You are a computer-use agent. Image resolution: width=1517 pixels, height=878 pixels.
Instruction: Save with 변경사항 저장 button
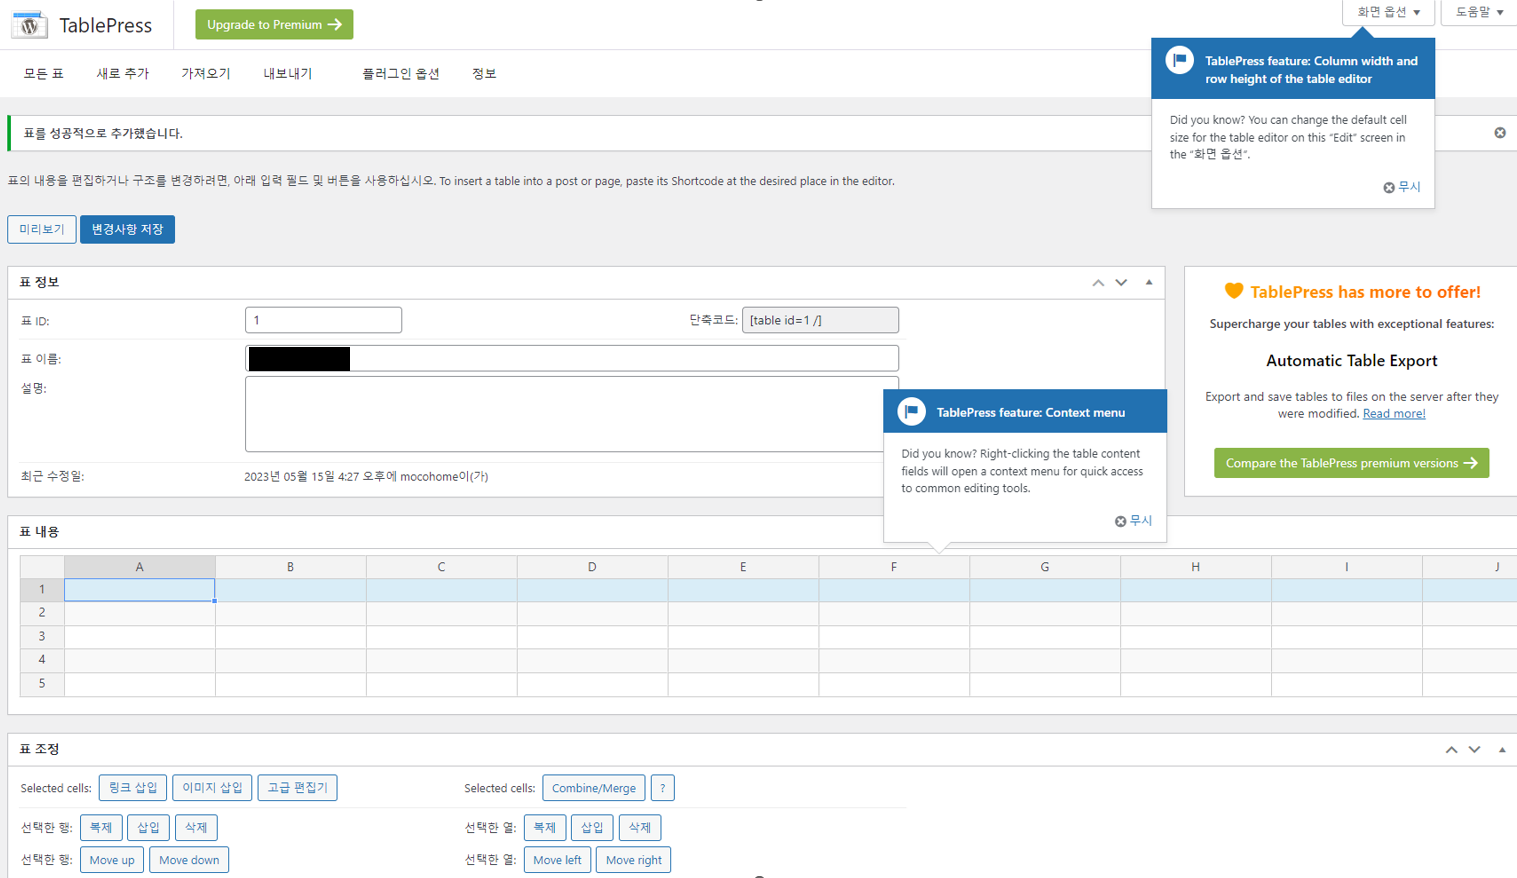point(127,229)
